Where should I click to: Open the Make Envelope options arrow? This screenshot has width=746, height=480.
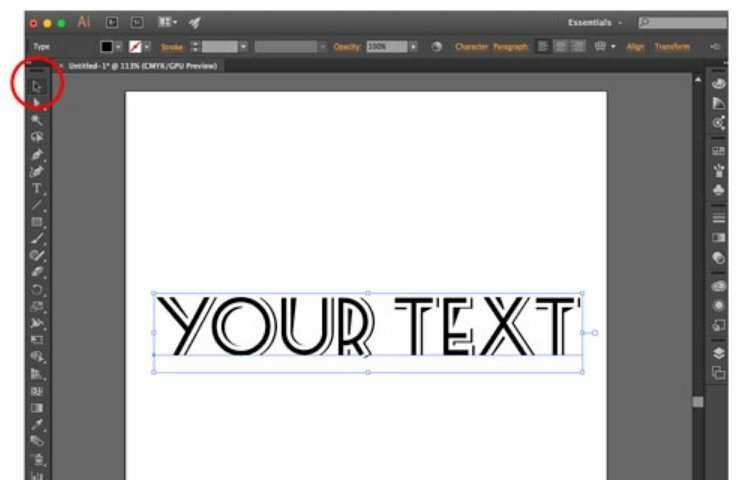pos(613,47)
